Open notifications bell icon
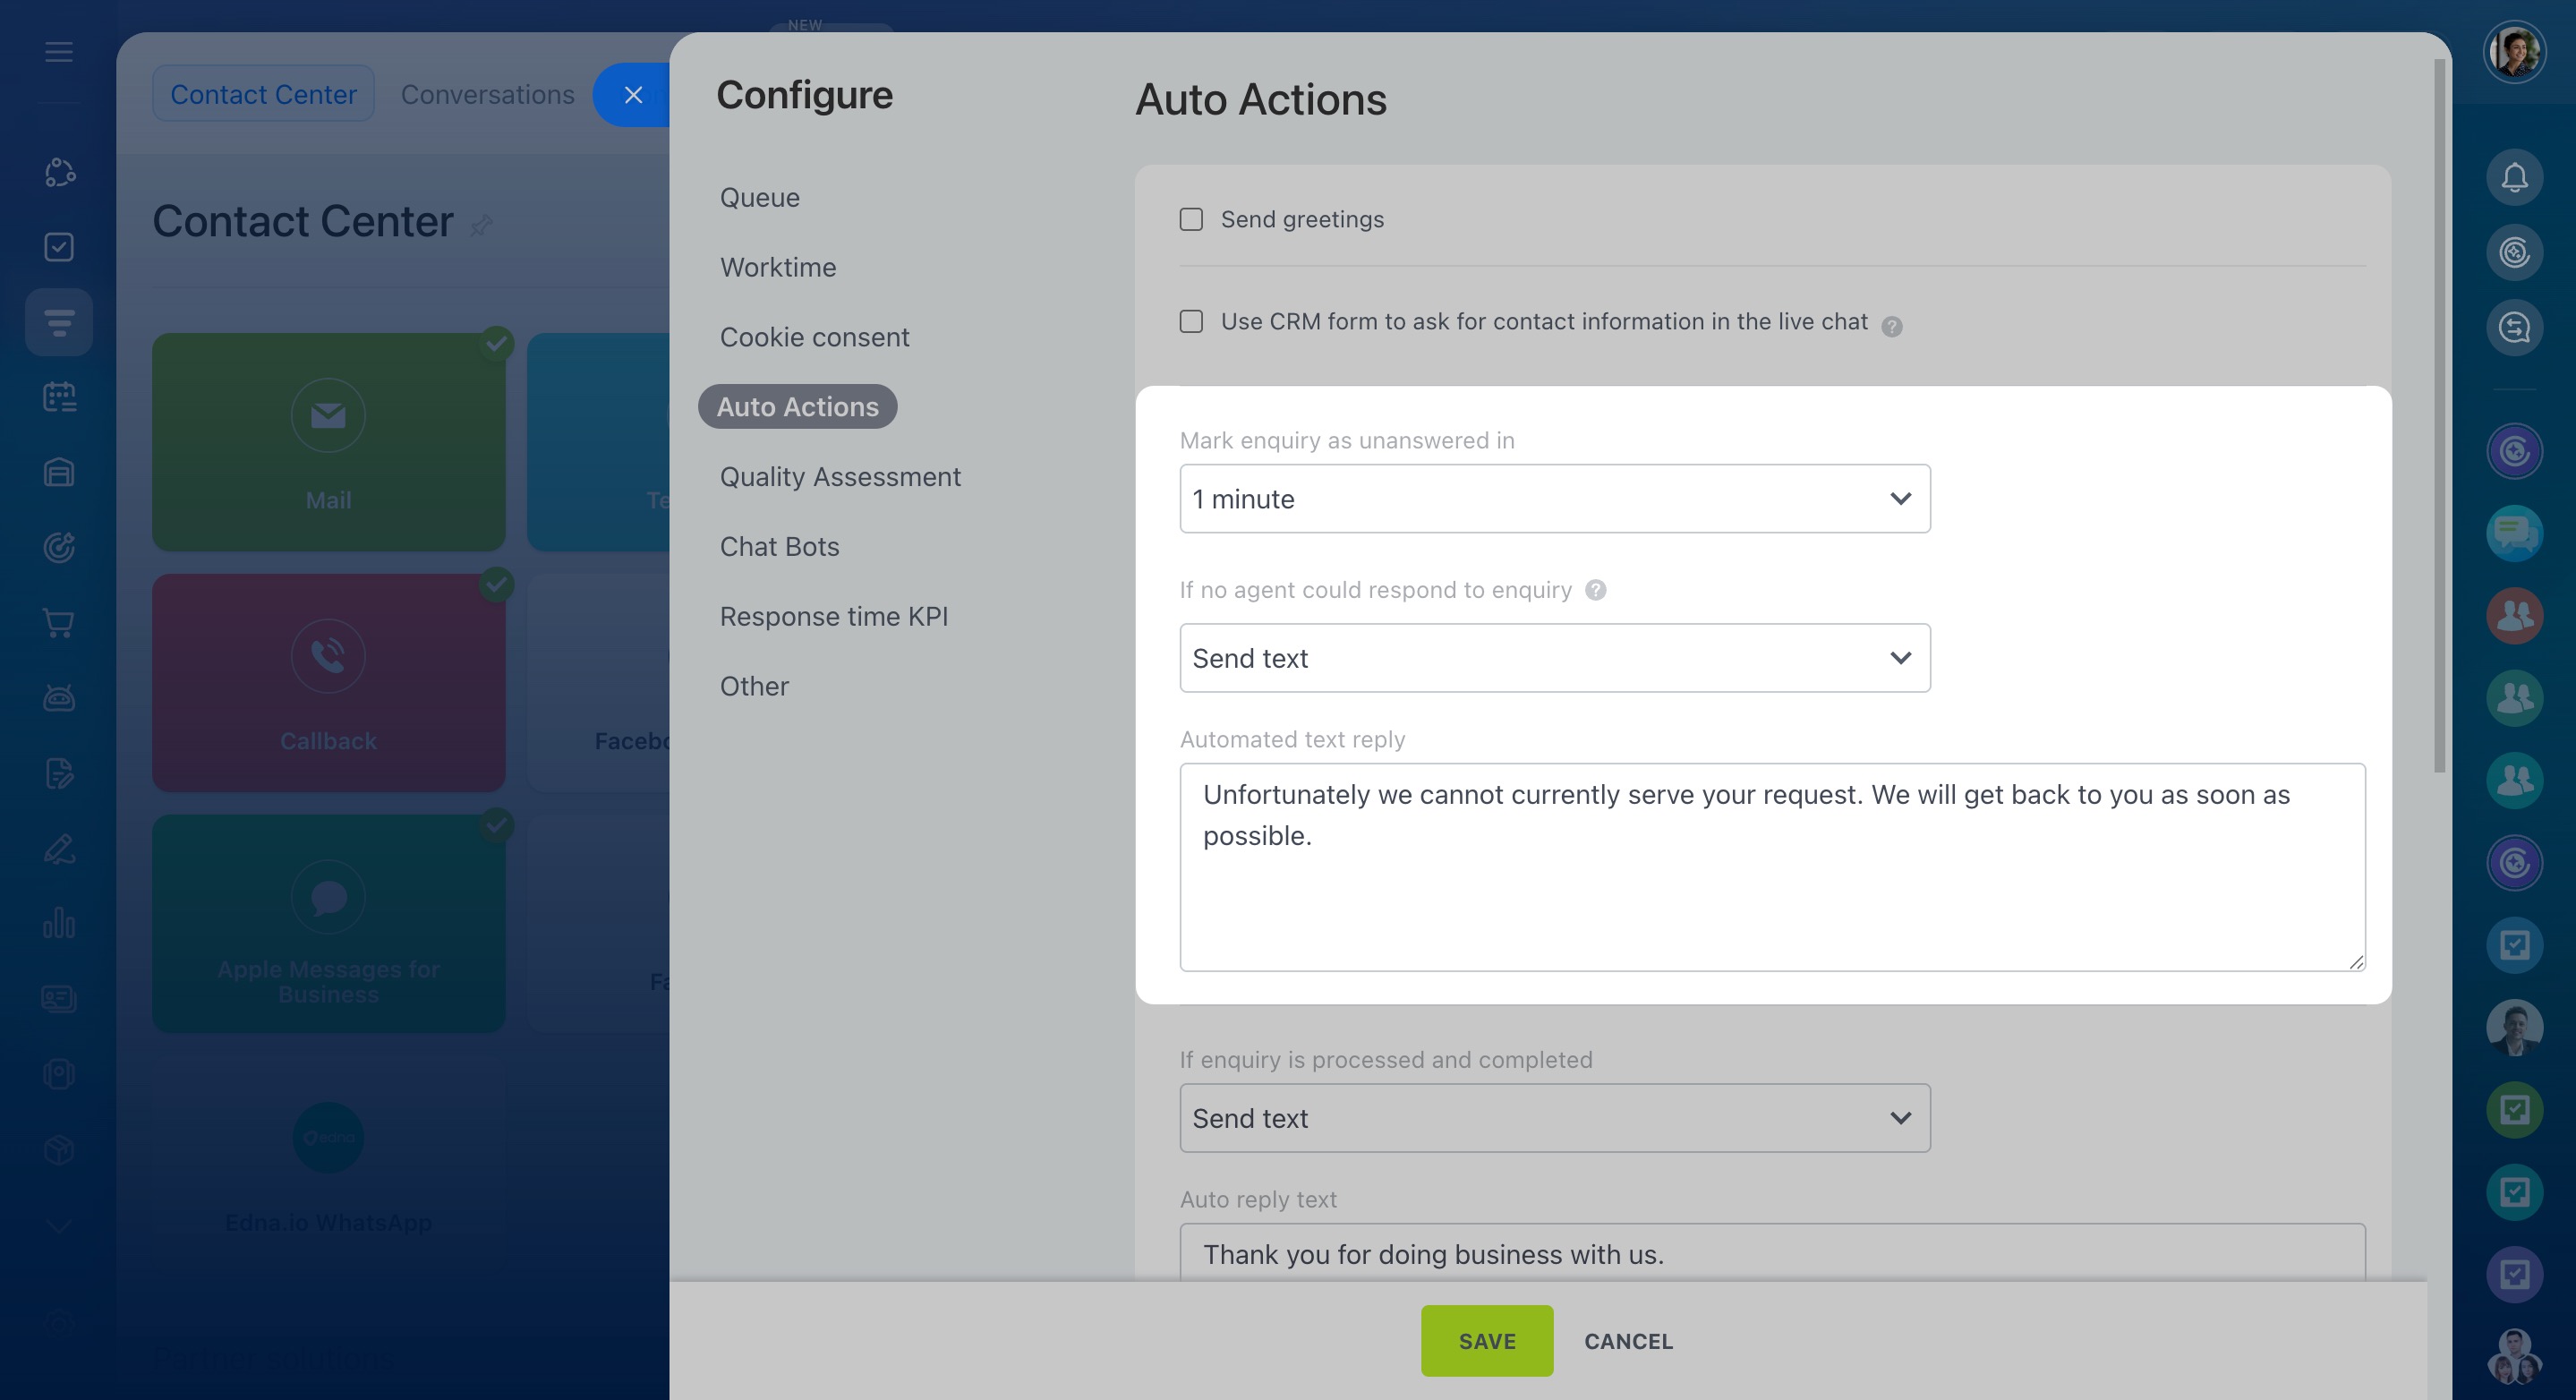The height and width of the screenshot is (1400, 2576). tap(2514, 178)
